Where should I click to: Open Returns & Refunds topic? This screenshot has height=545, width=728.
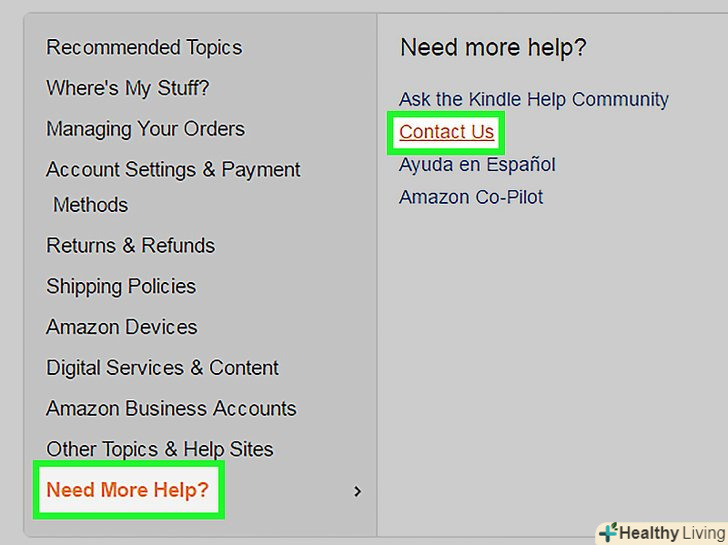130,246
